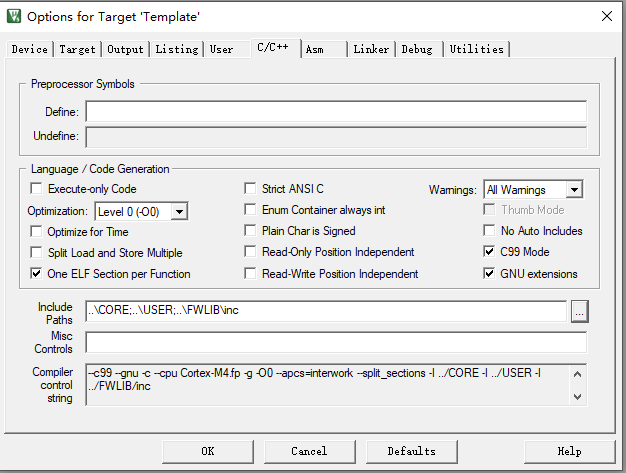Click the compiler string scroll-down arrow
Viewport: 626px width, 473px height.
pos(577,396)
